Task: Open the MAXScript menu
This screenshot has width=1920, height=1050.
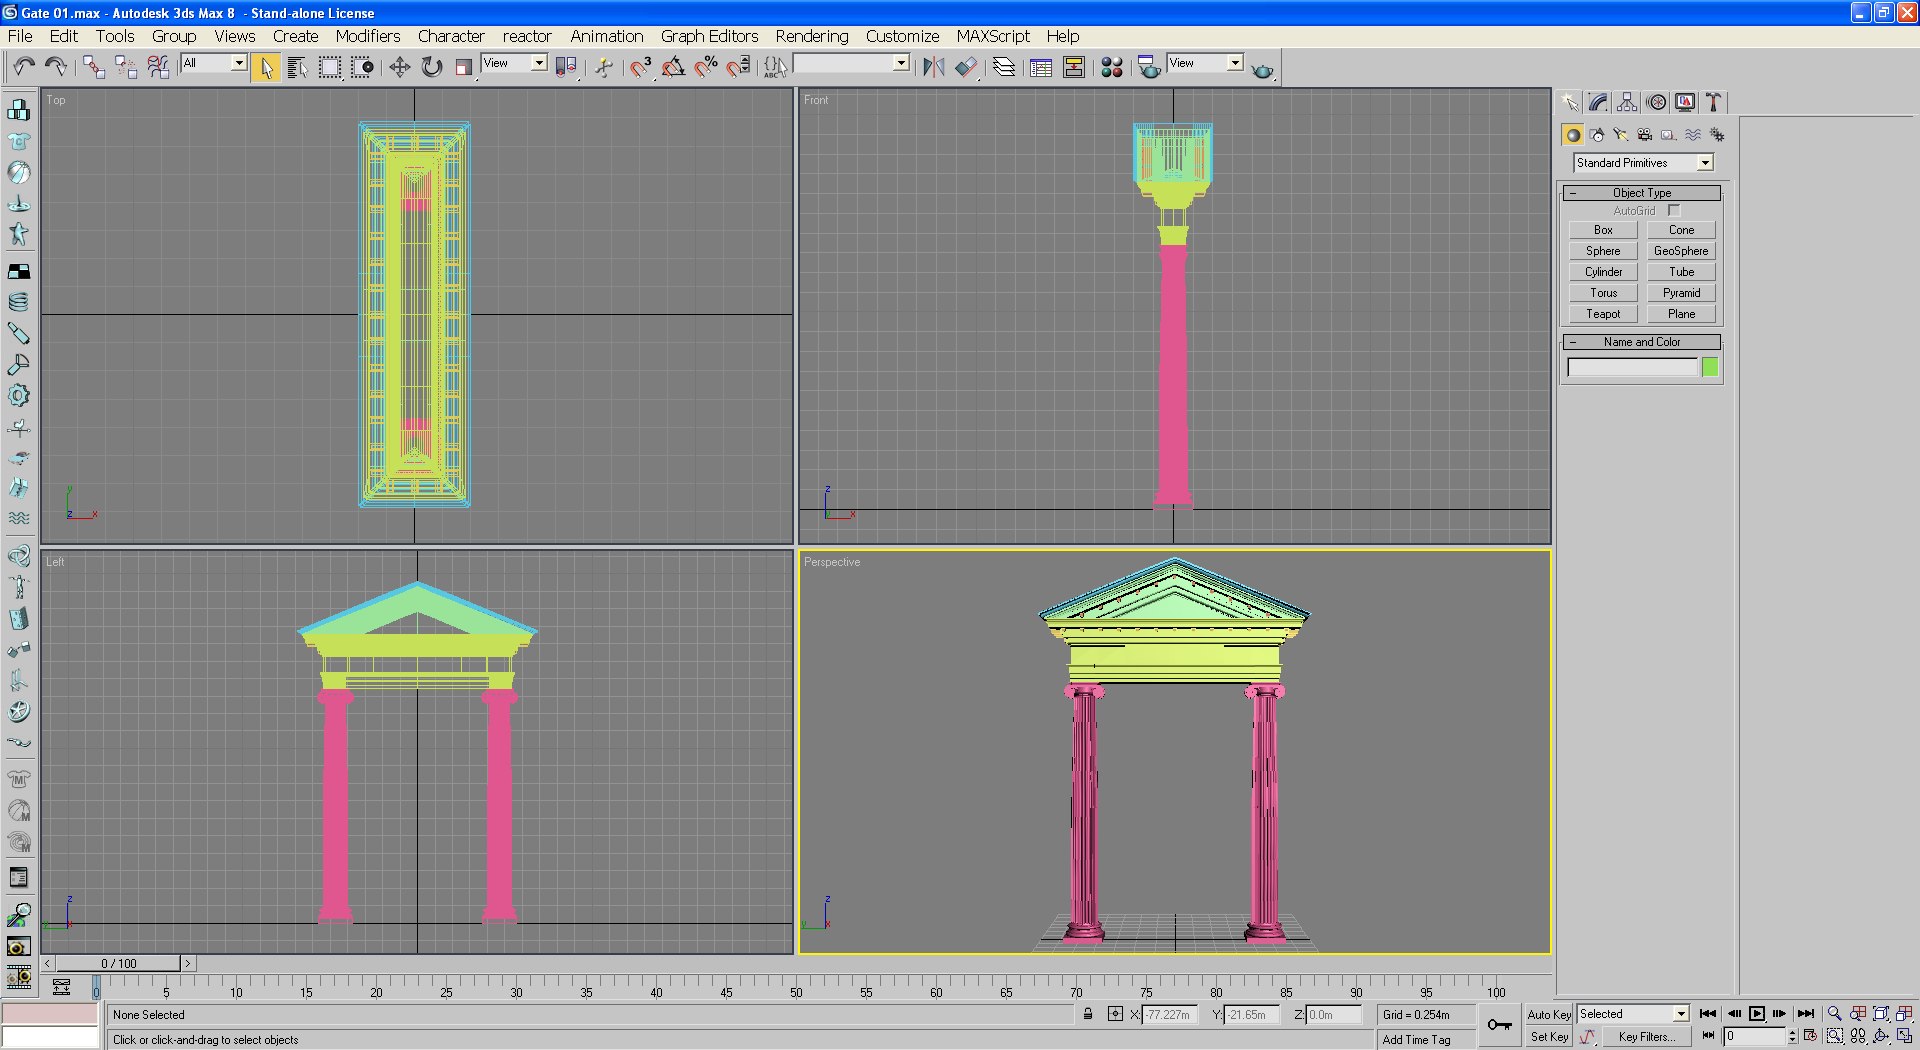Action: pos(992,36)
